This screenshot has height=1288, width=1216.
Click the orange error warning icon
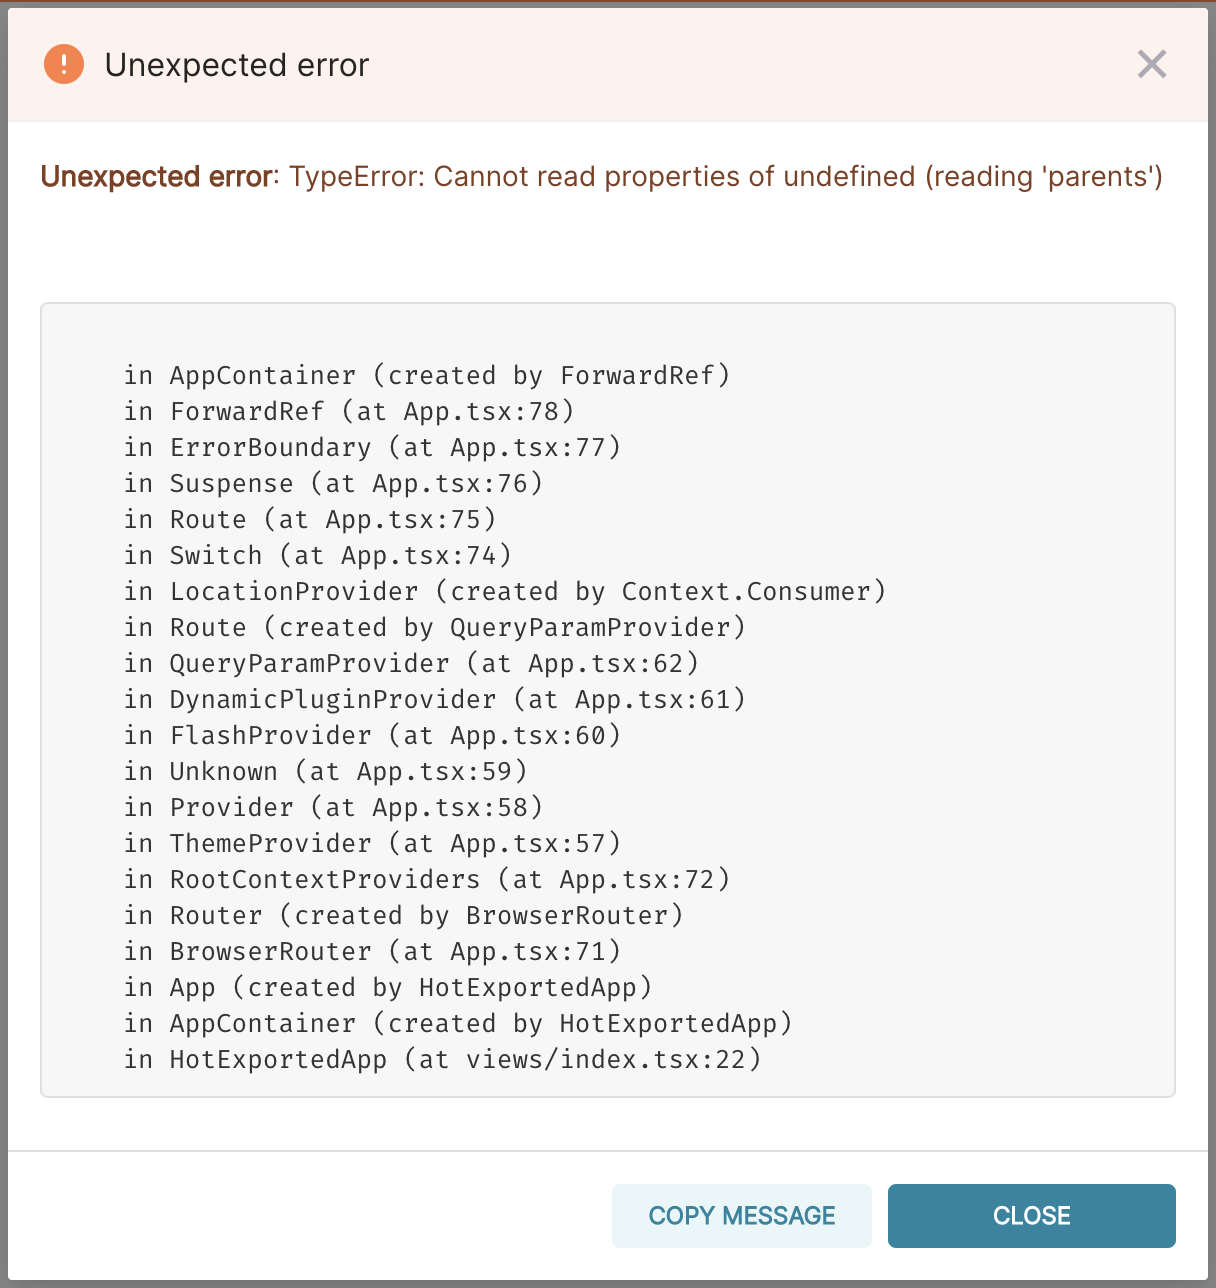pos(64,65)
